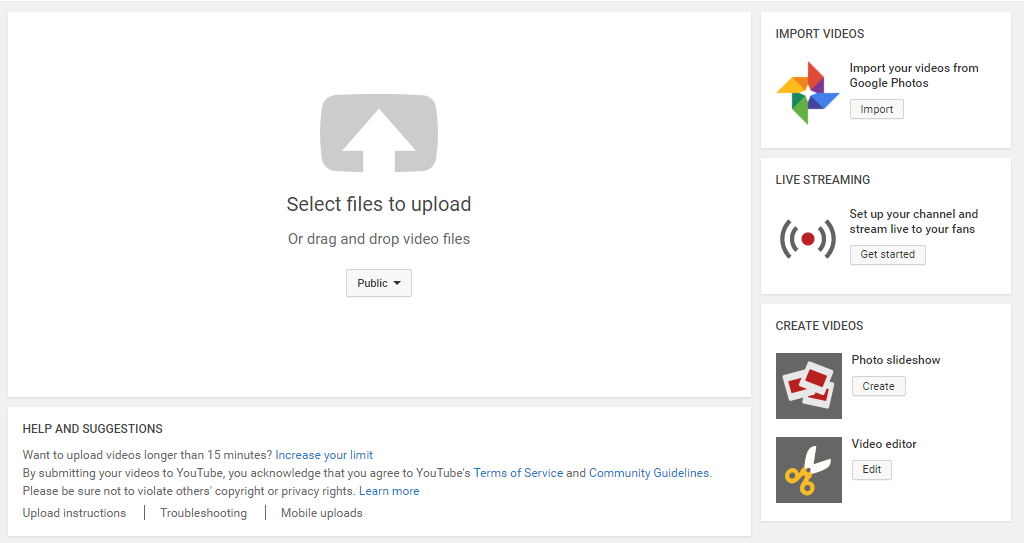
Task: Click the HELP AND SUGGESTIONS heading
Action: tap(93, 429)
